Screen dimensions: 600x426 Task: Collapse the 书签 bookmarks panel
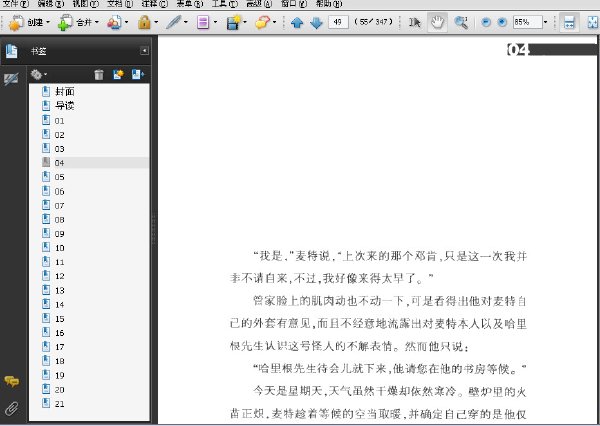[x=144, y=51]
